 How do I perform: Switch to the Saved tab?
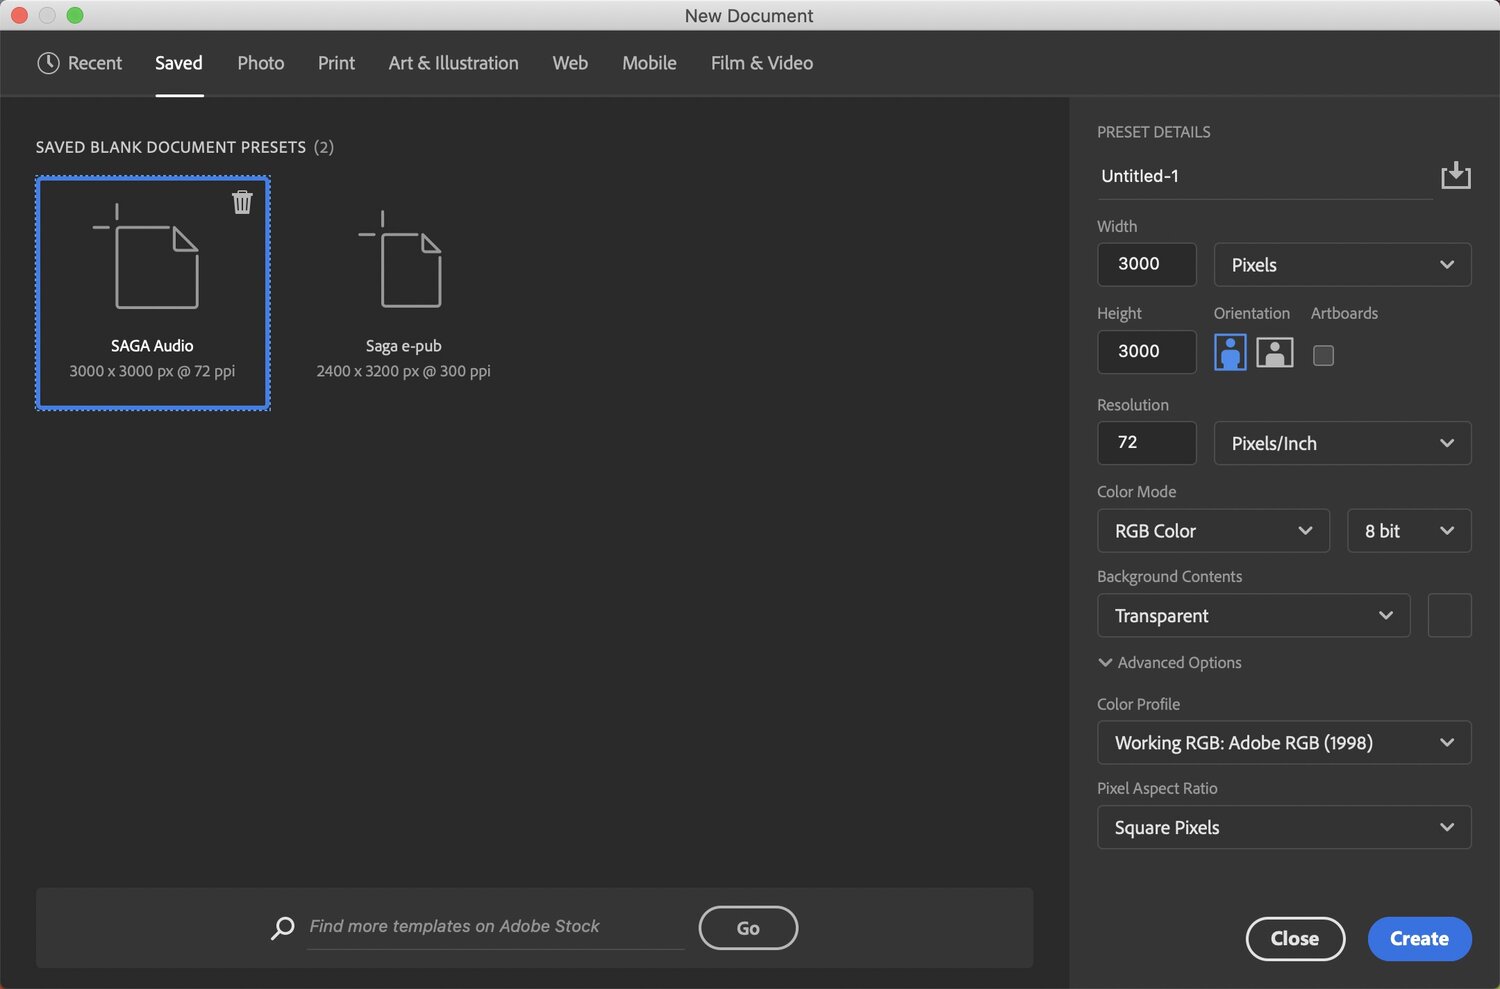[x=179, y=63]
